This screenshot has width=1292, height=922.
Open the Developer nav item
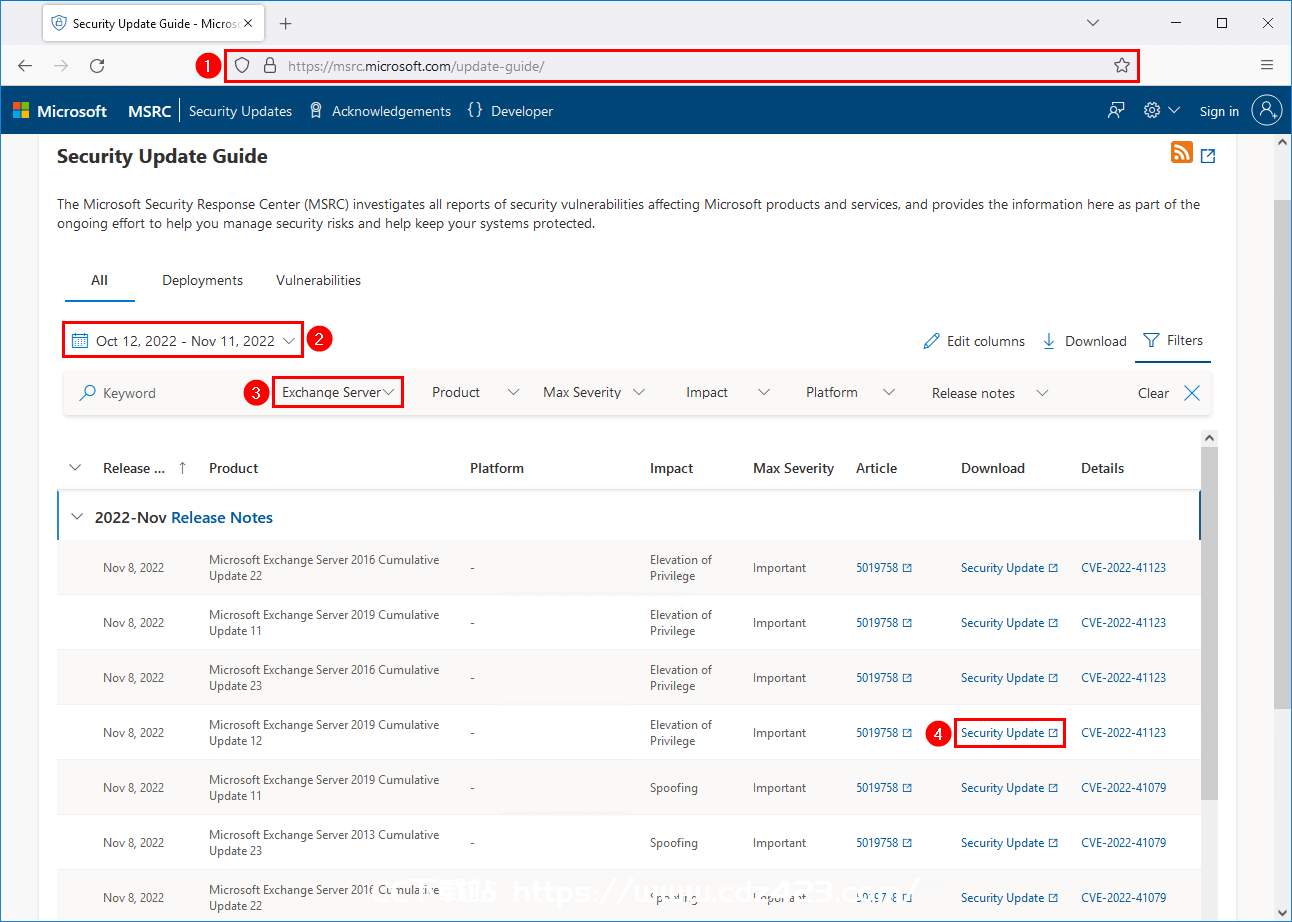510,111
